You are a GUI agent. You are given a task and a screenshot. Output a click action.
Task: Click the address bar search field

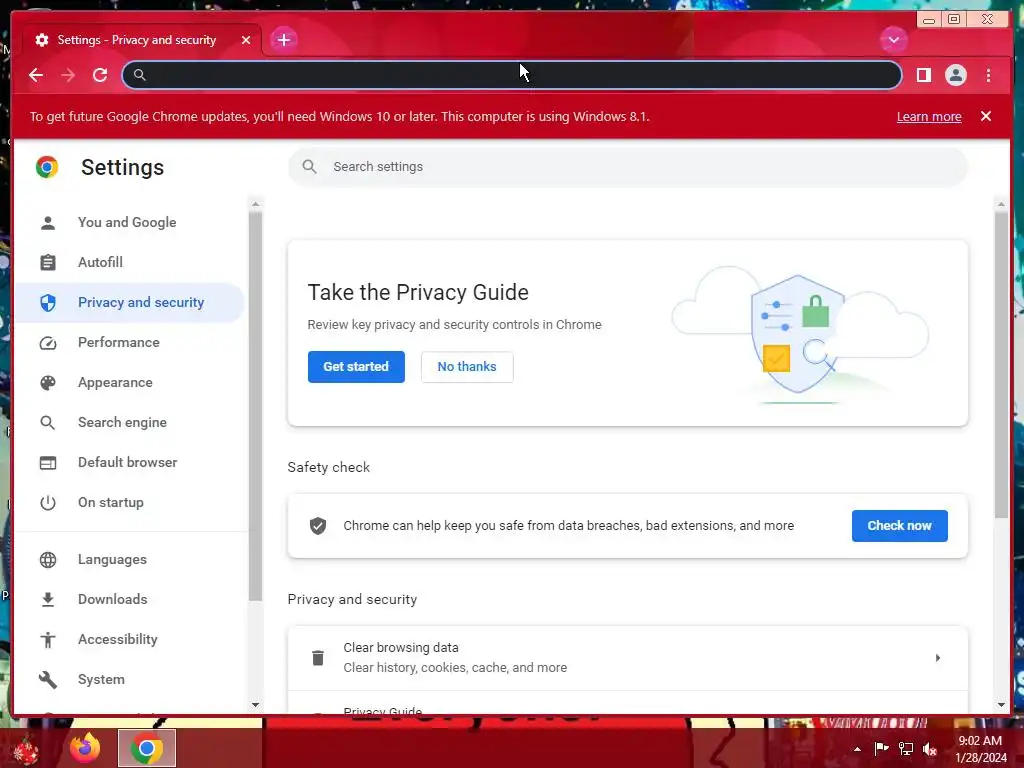(x=511, y=75)
